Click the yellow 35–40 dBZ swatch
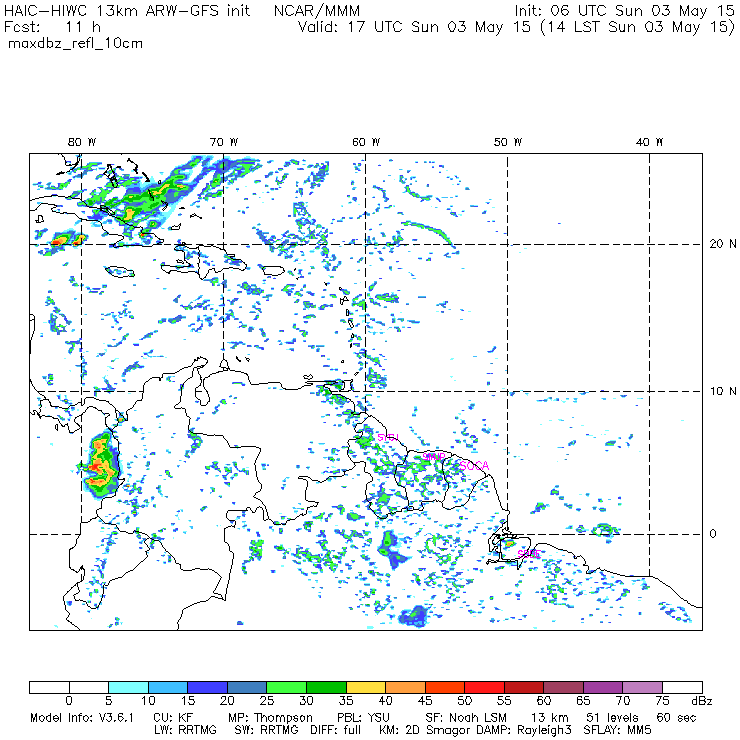 [x=366, y=687]
